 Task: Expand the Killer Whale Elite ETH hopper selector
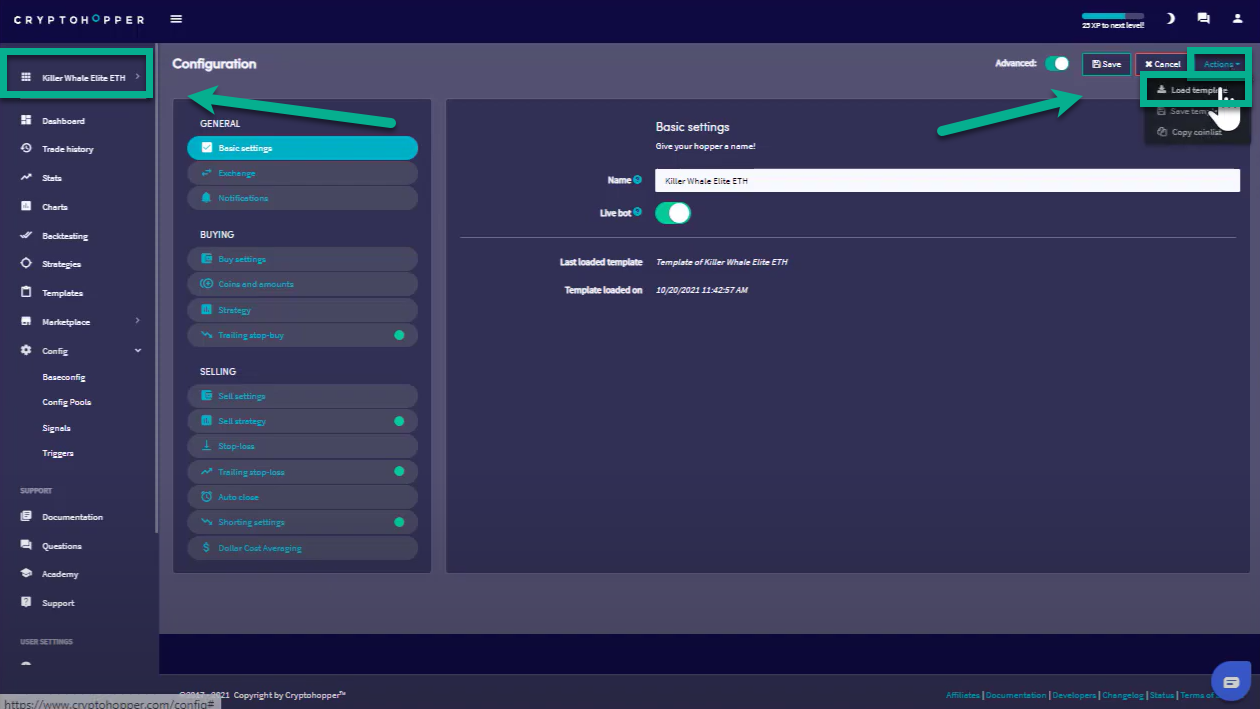coord(80,78)
